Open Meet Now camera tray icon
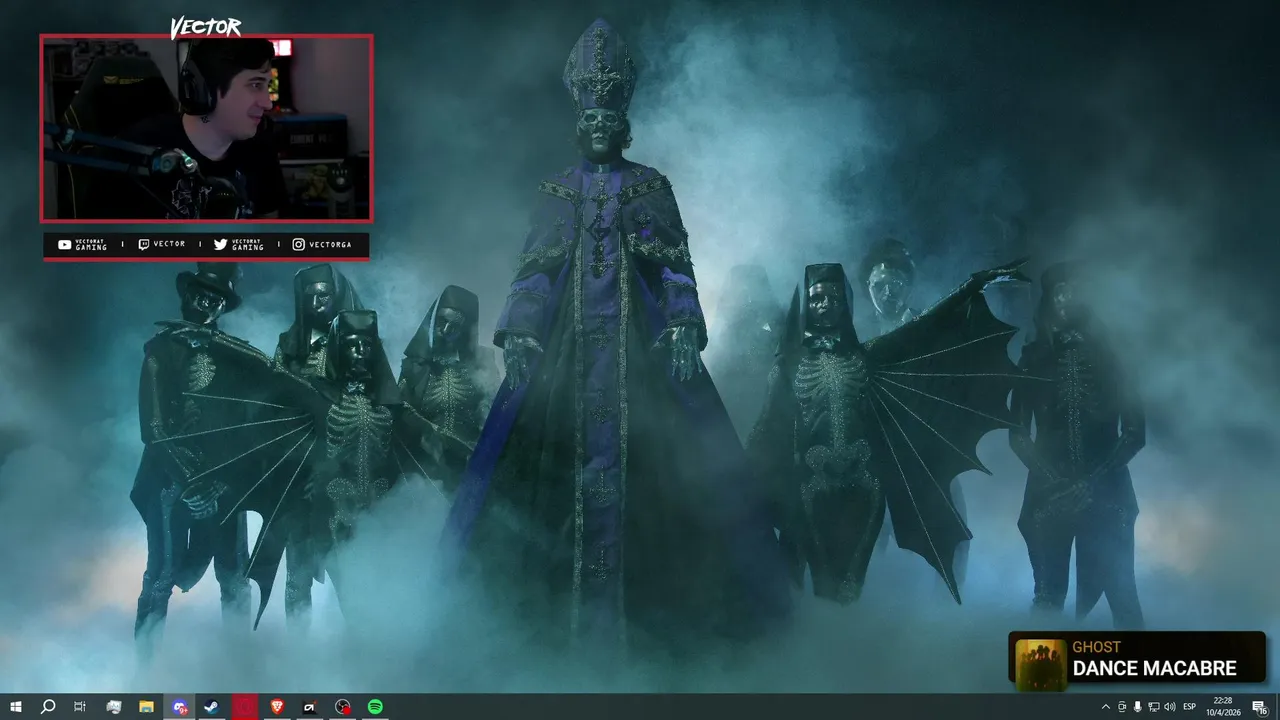 [1121, 707]
